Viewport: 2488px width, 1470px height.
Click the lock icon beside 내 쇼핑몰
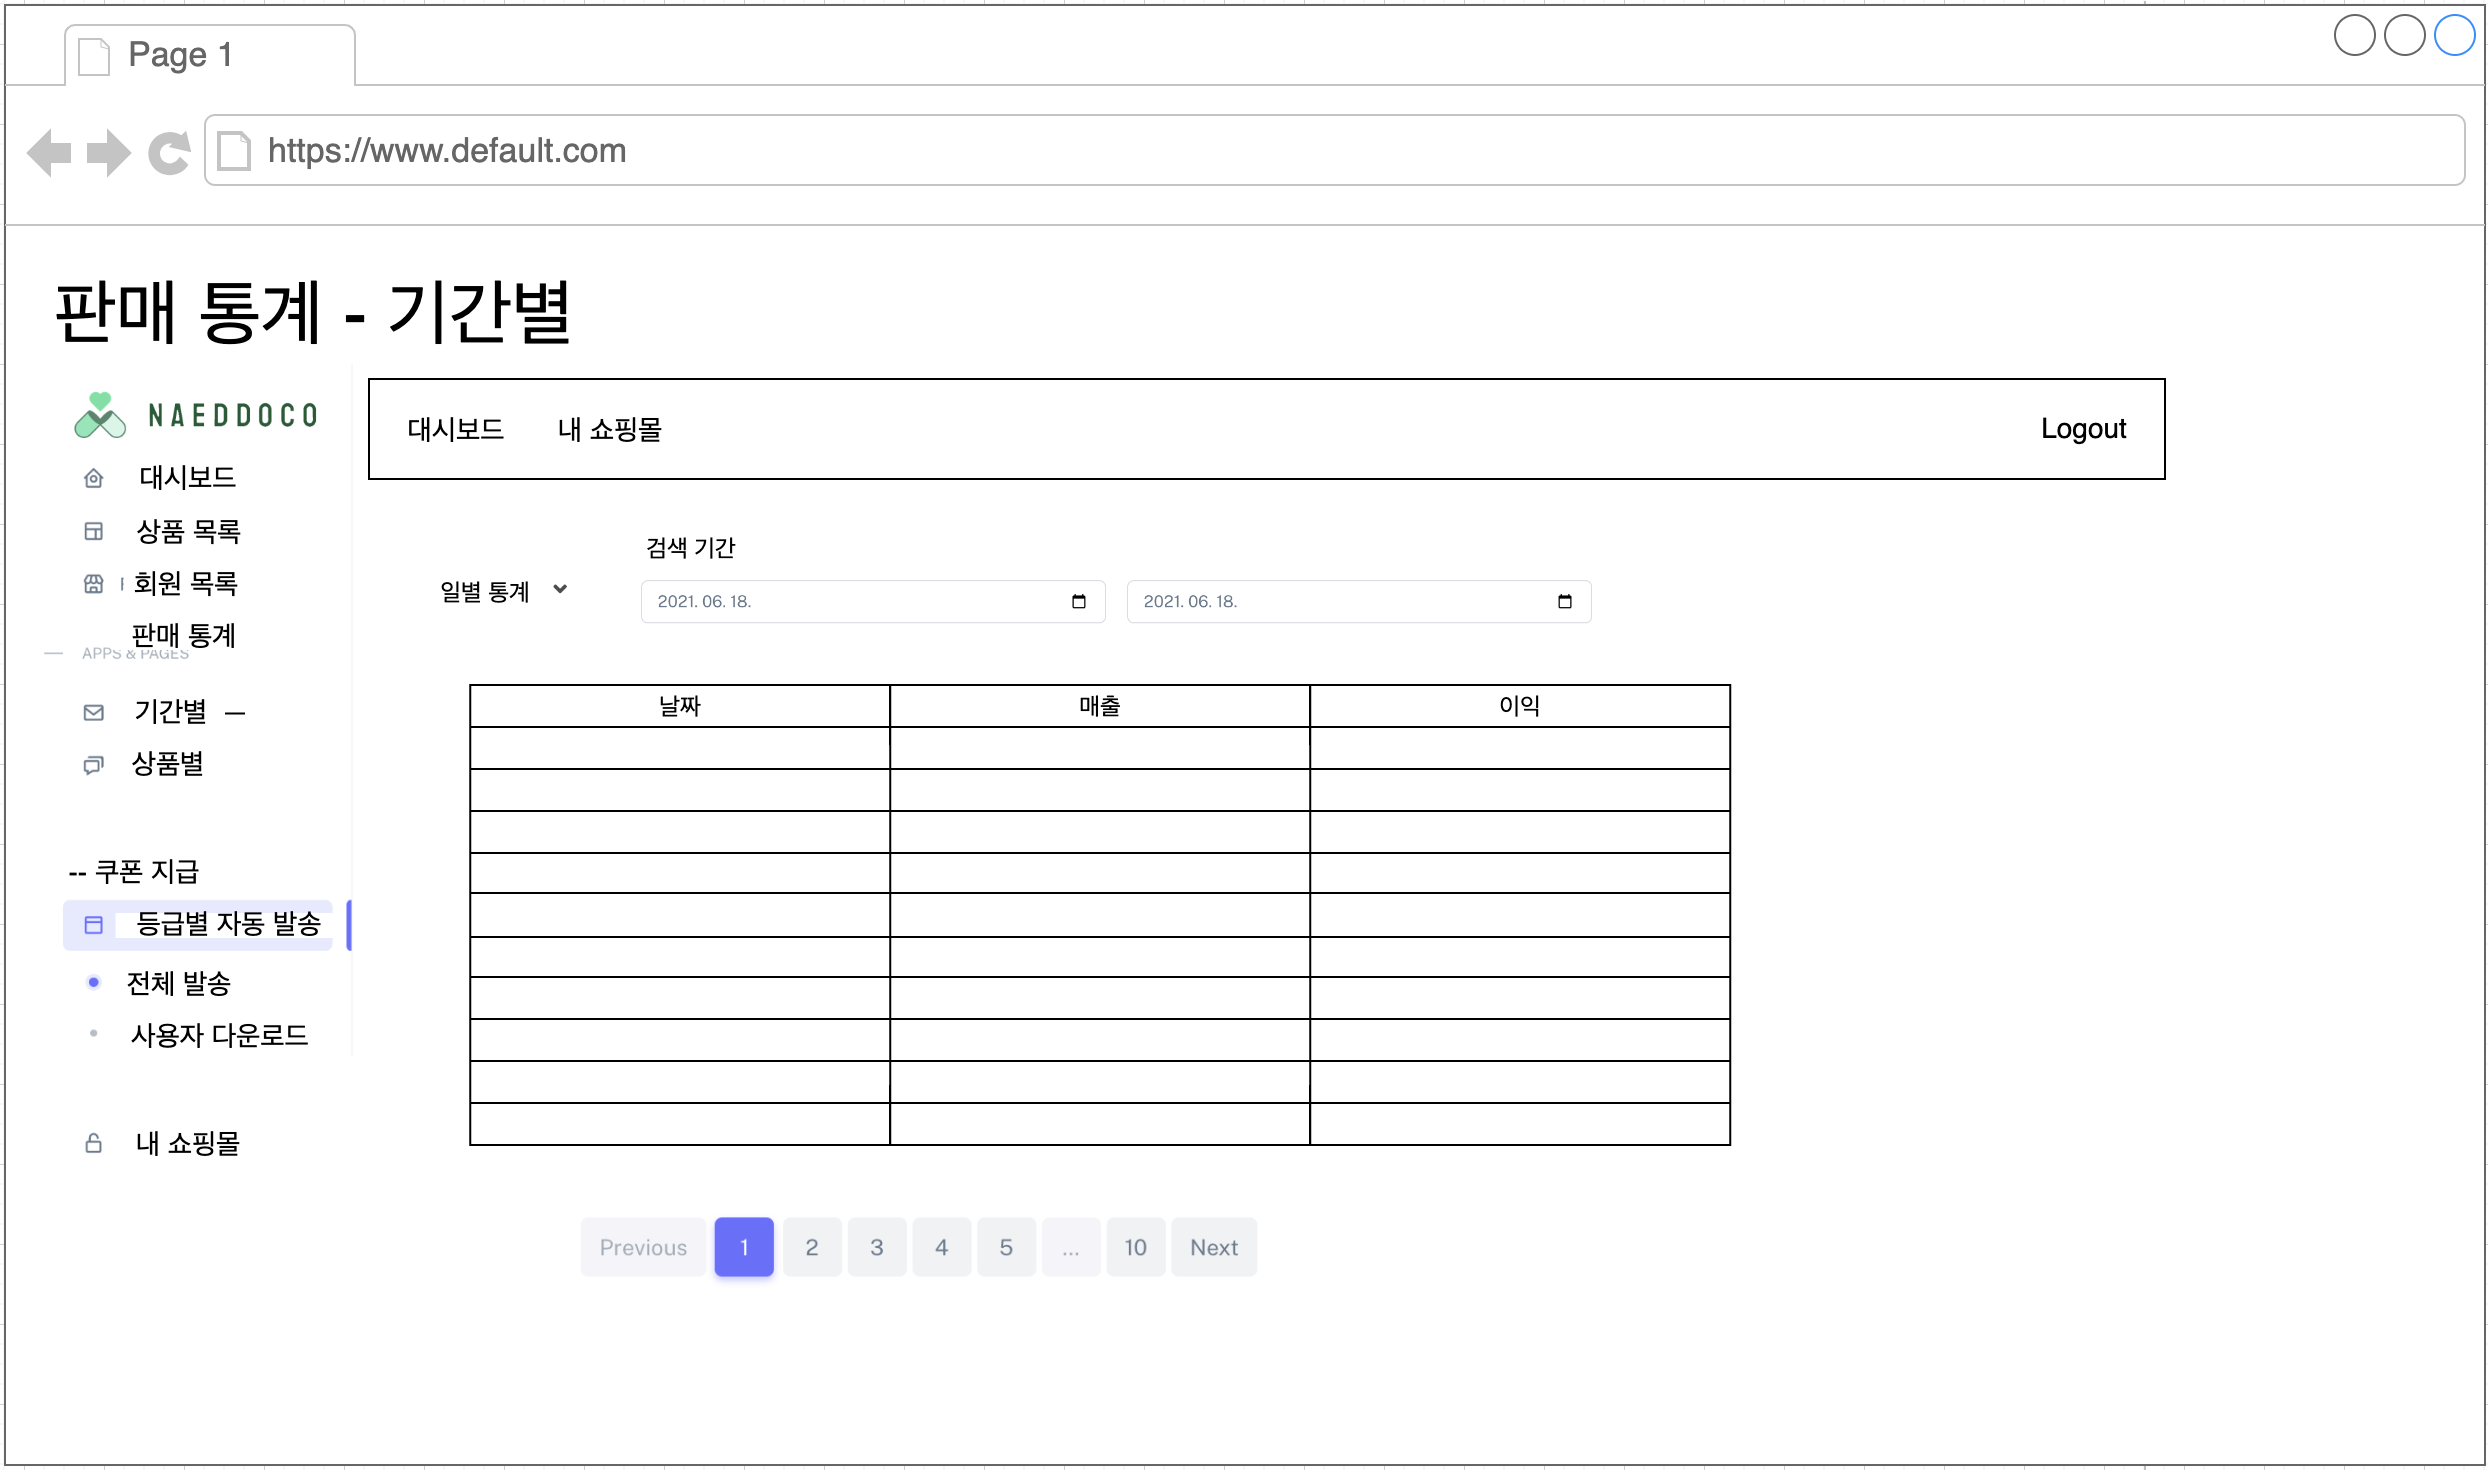coord(93,1143)
